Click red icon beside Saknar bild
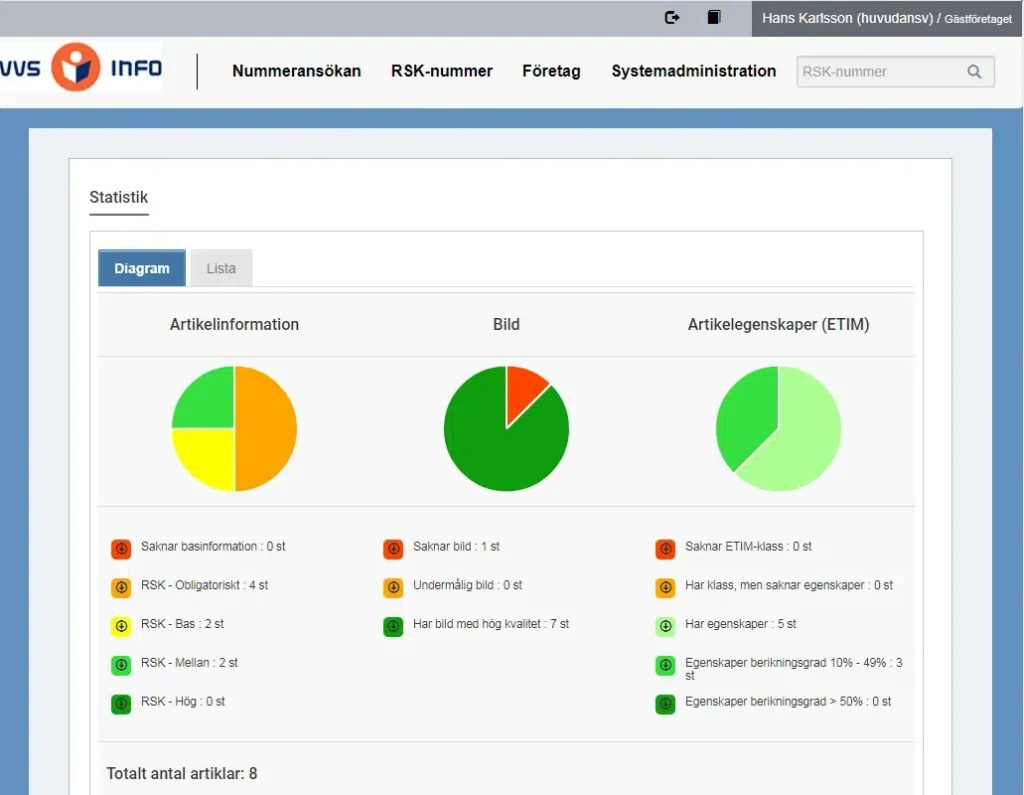This screenshot has width=1024, height=795. tap(393, 549)
